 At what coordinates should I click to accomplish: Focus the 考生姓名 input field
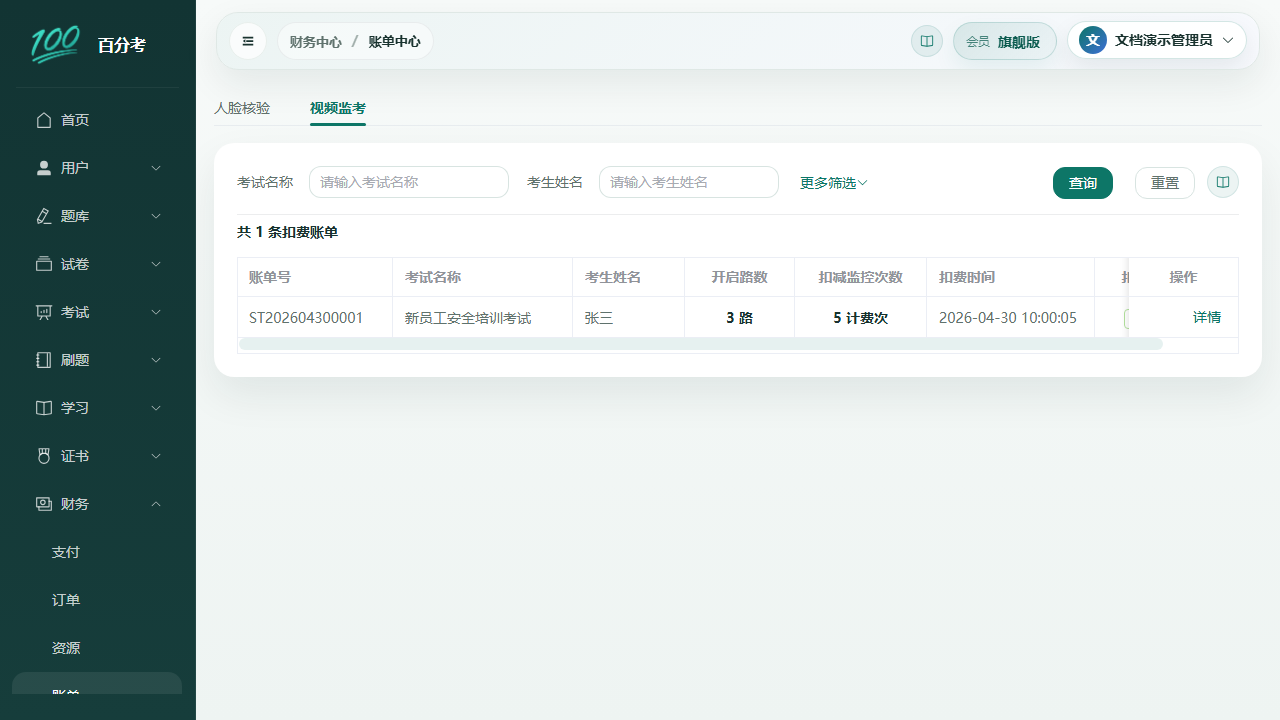[x=689, y=182]
